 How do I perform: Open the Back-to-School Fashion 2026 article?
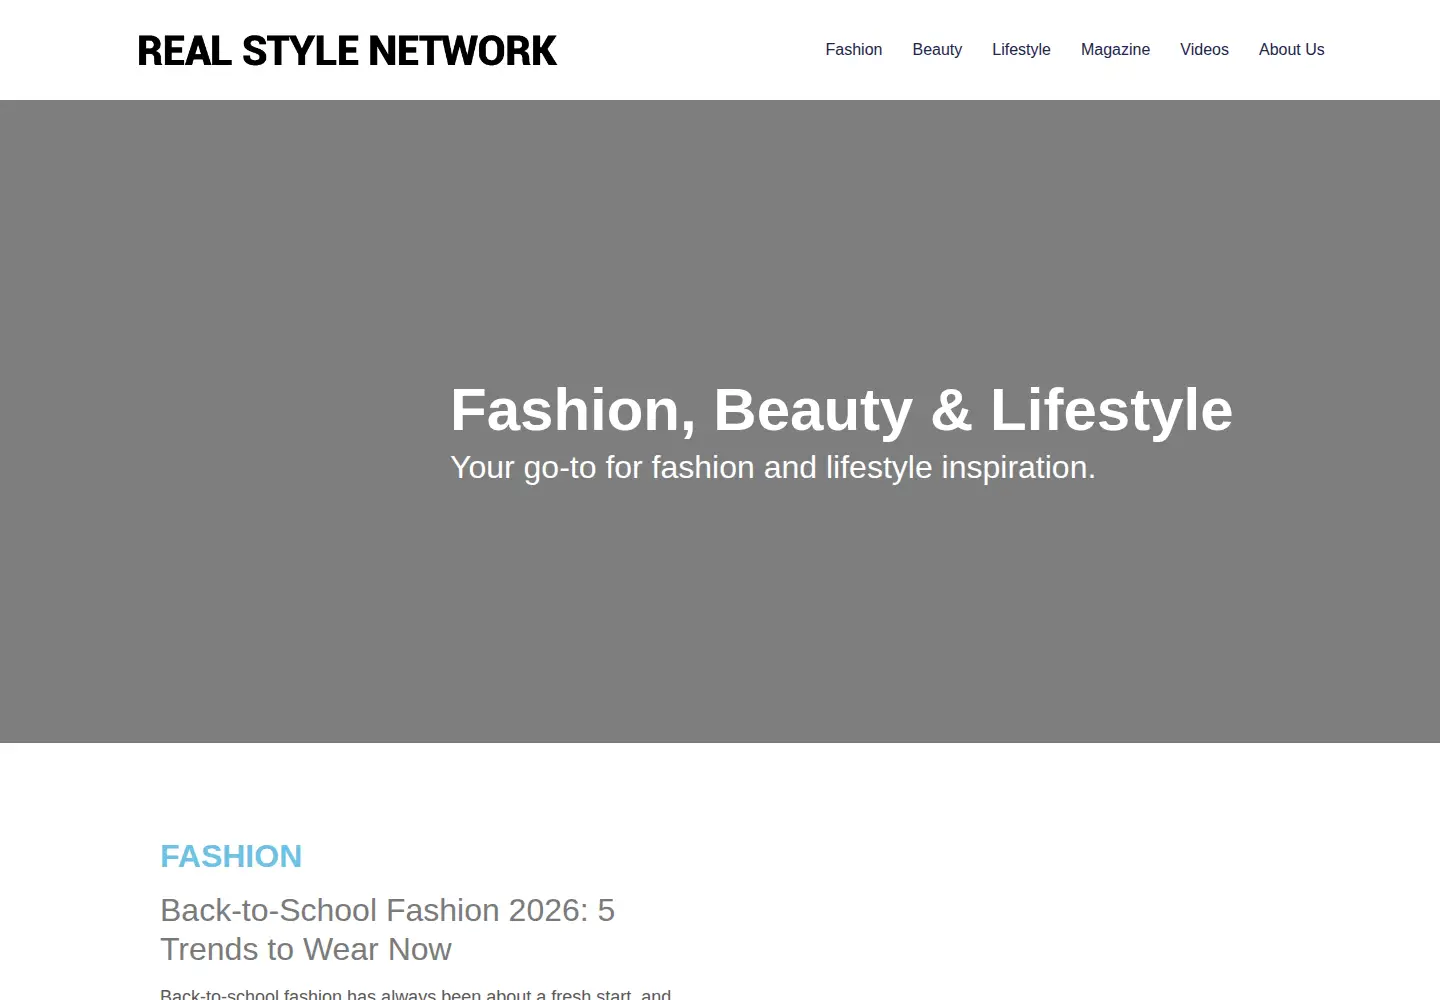point(387,929)
